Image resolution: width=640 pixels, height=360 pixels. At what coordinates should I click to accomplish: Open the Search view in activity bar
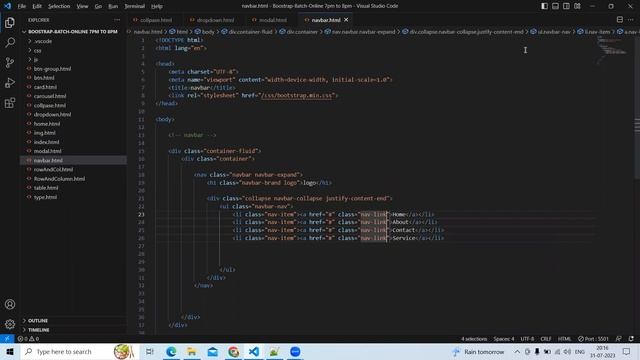(10, 42)
